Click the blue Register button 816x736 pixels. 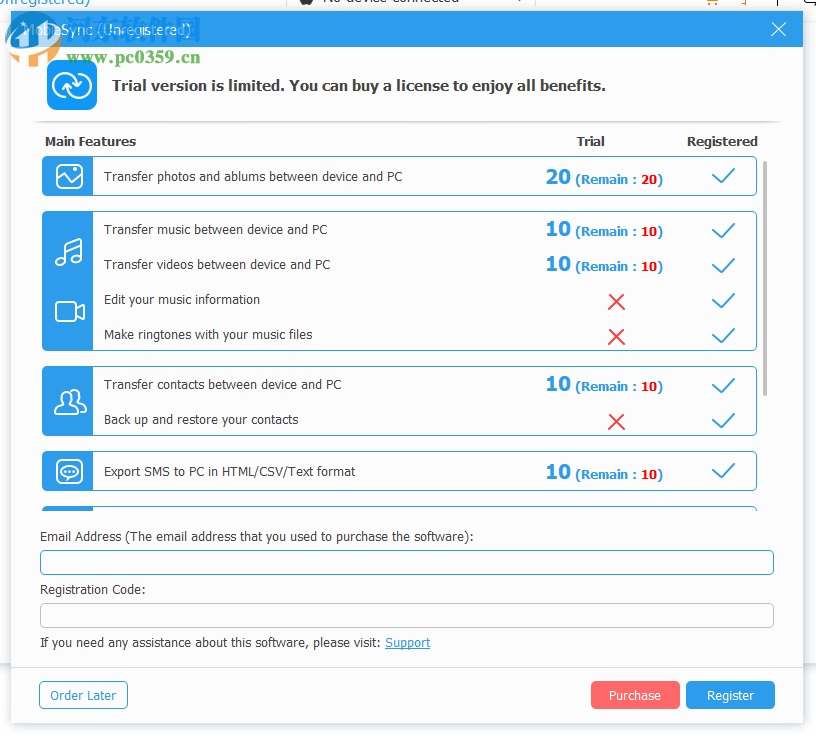[730, 695]
